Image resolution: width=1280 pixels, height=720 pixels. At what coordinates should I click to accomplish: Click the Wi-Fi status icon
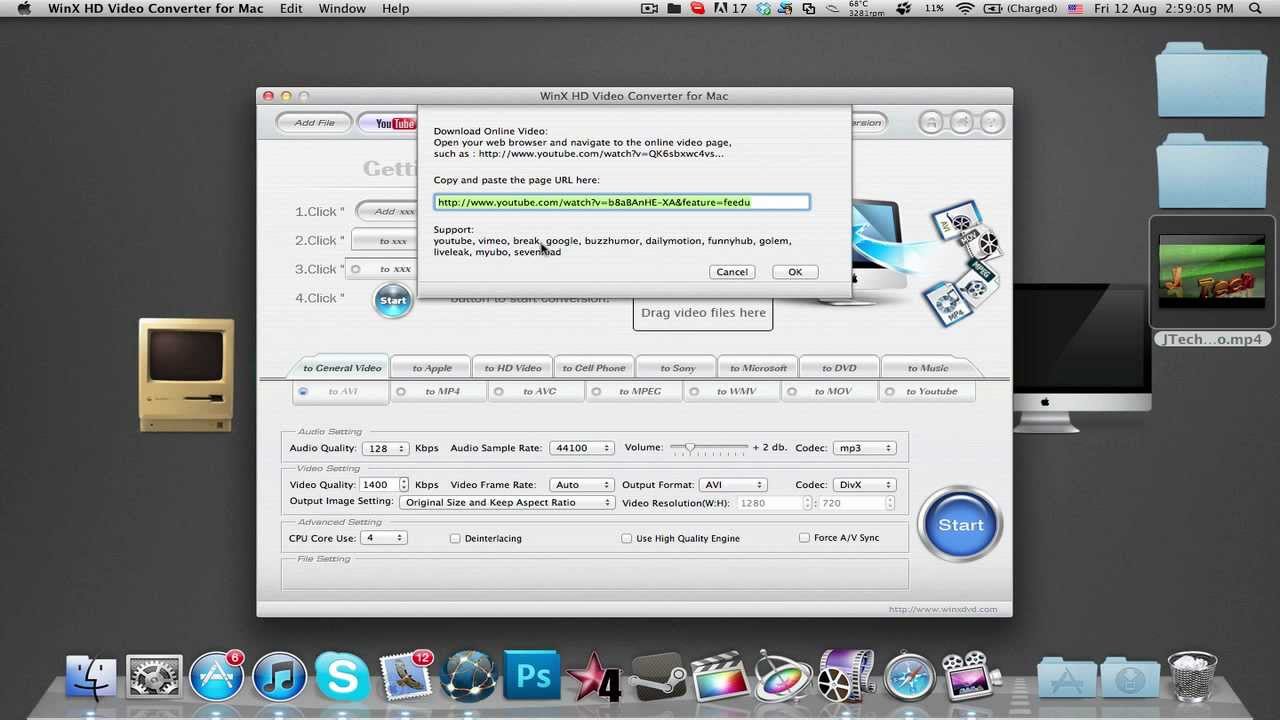(965, 8)
